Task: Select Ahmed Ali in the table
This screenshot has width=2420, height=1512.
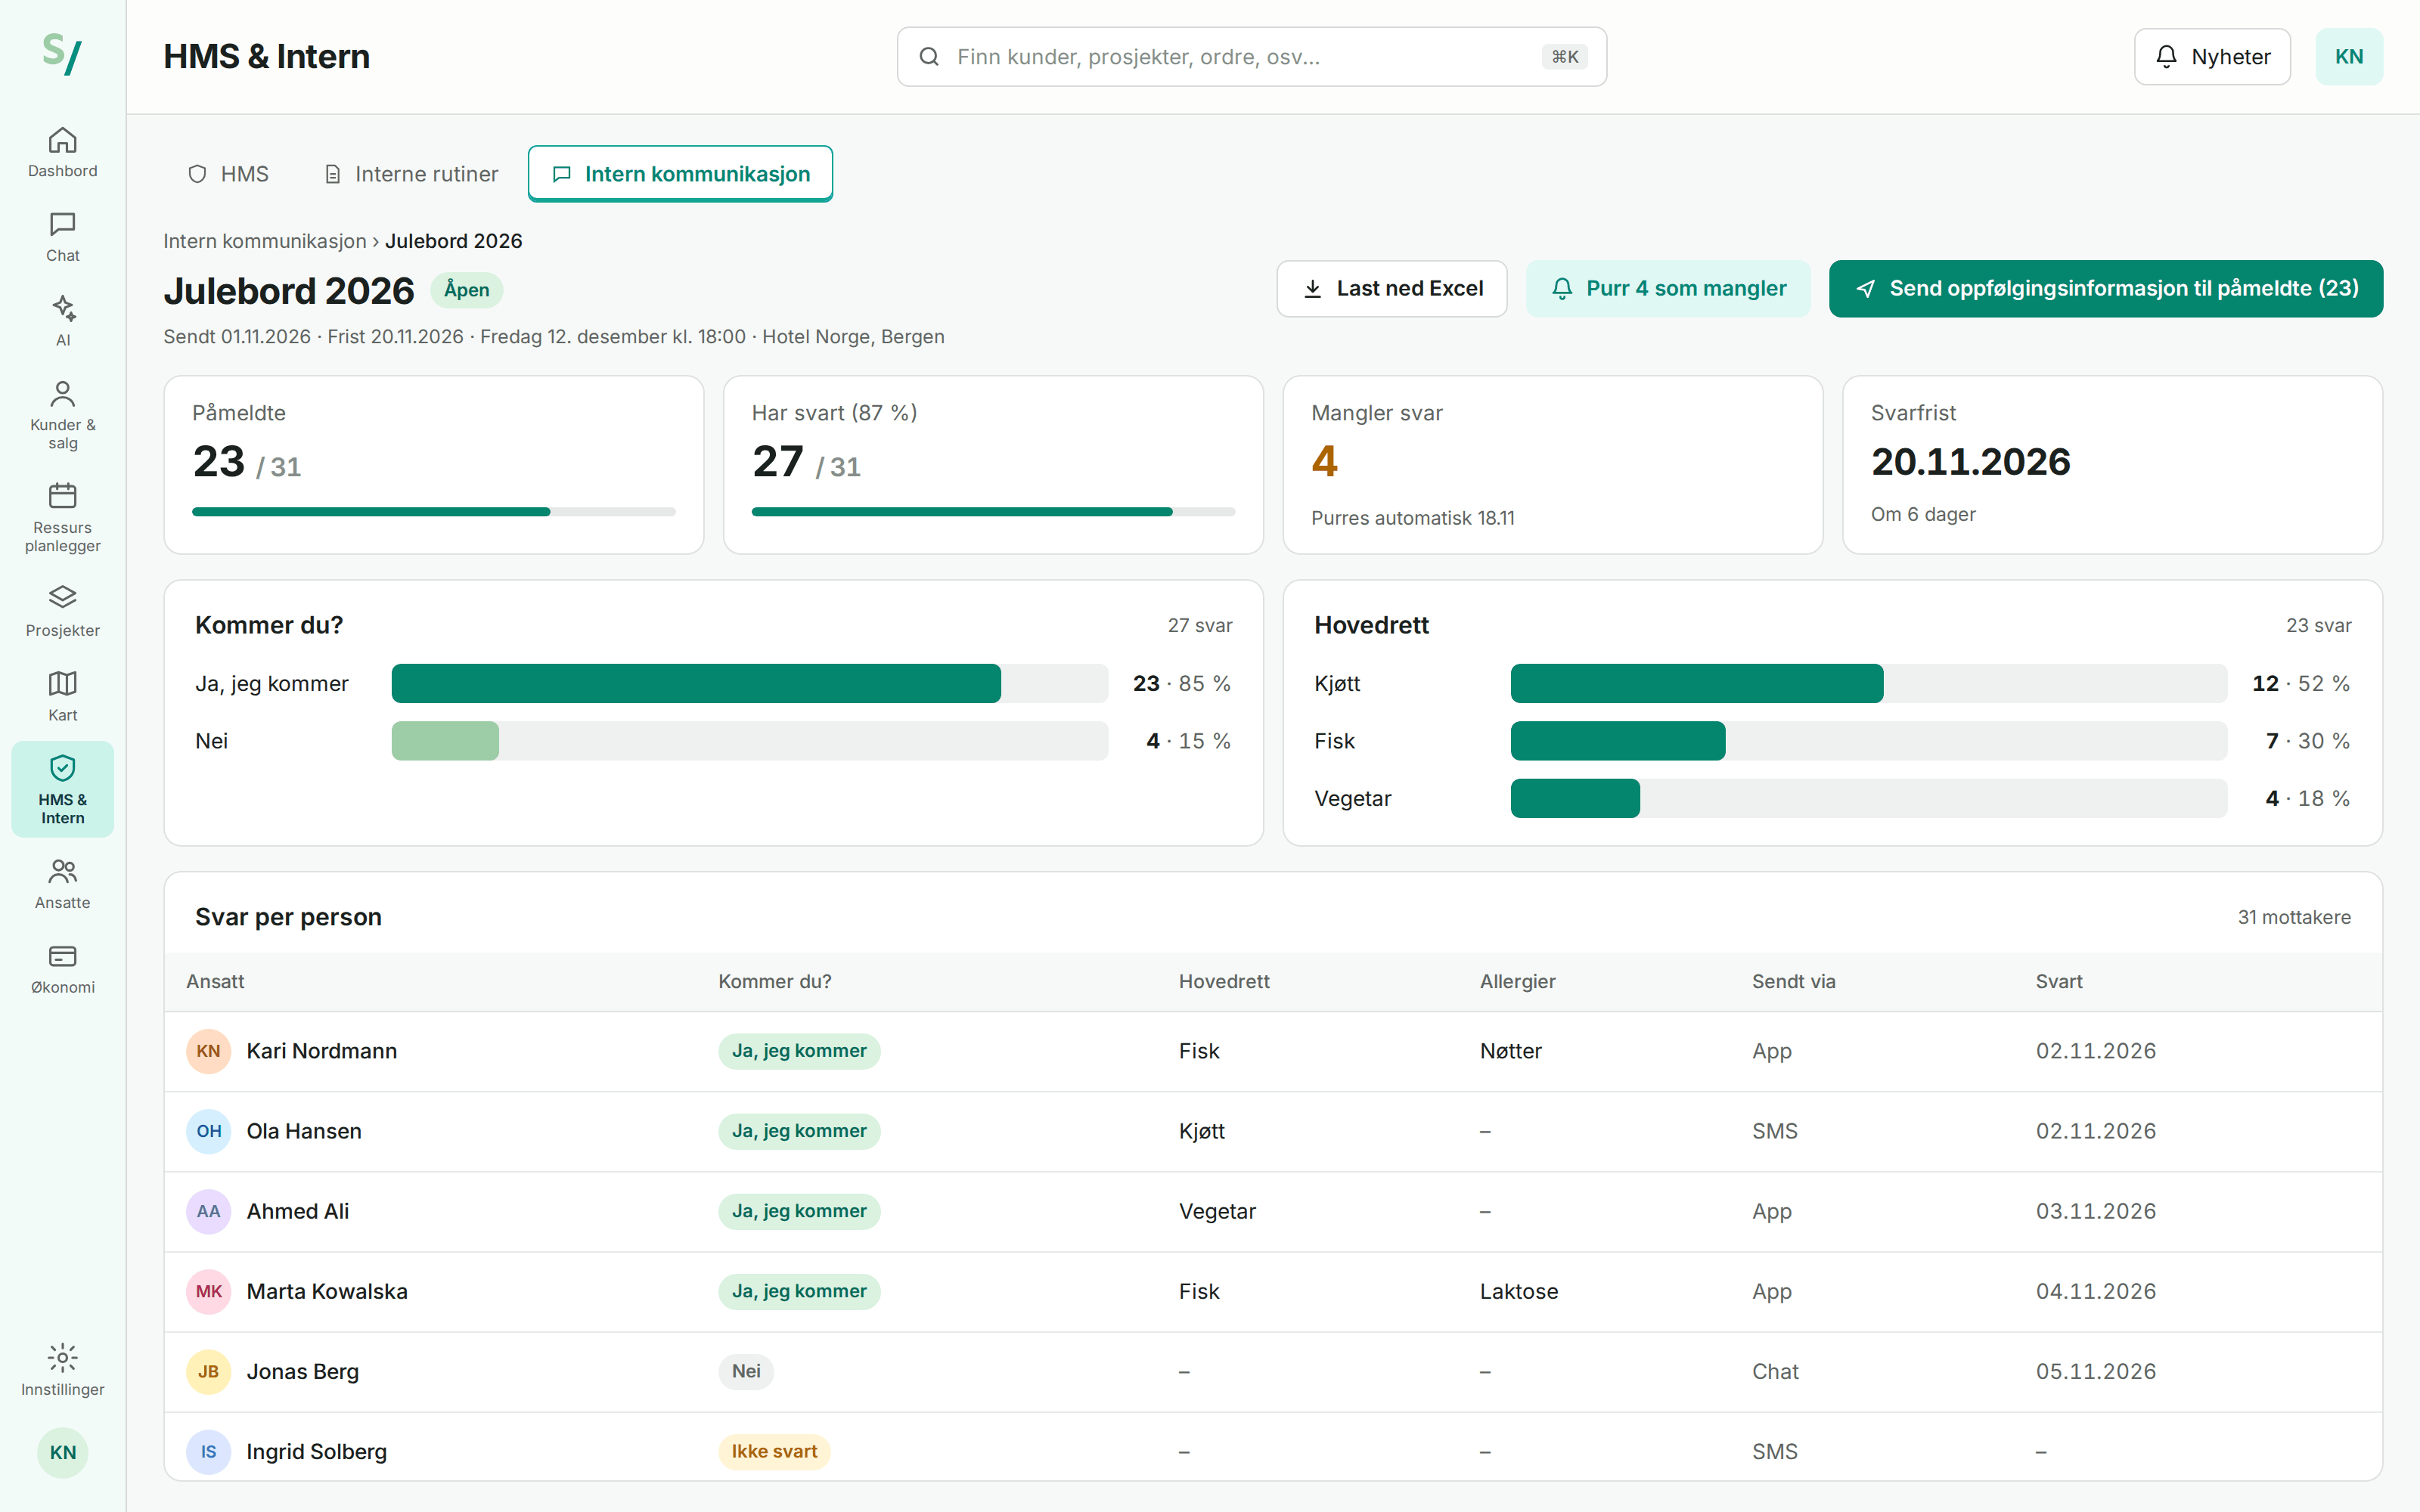Action: (298, 1211)
